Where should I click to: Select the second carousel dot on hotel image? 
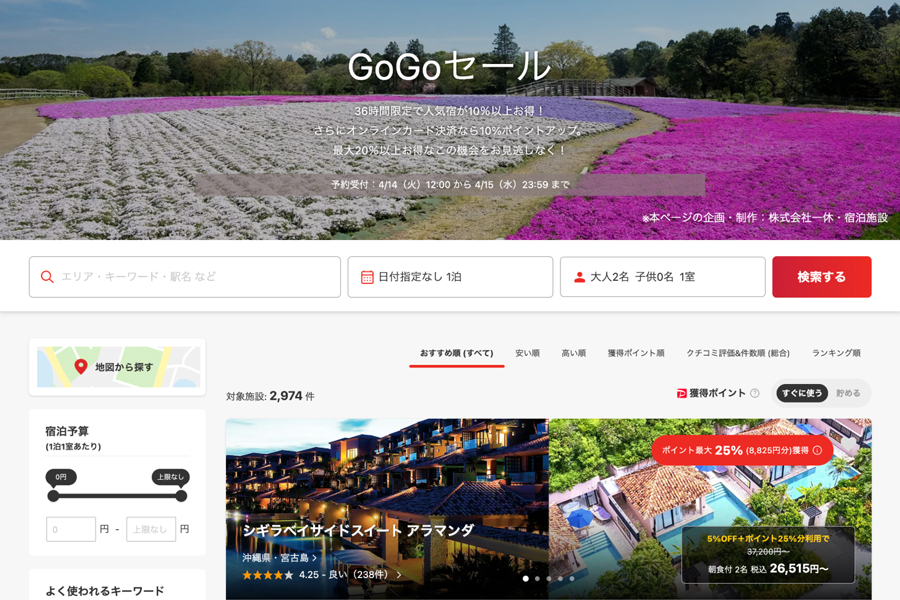pyautogui.click(x=537, y=578)
